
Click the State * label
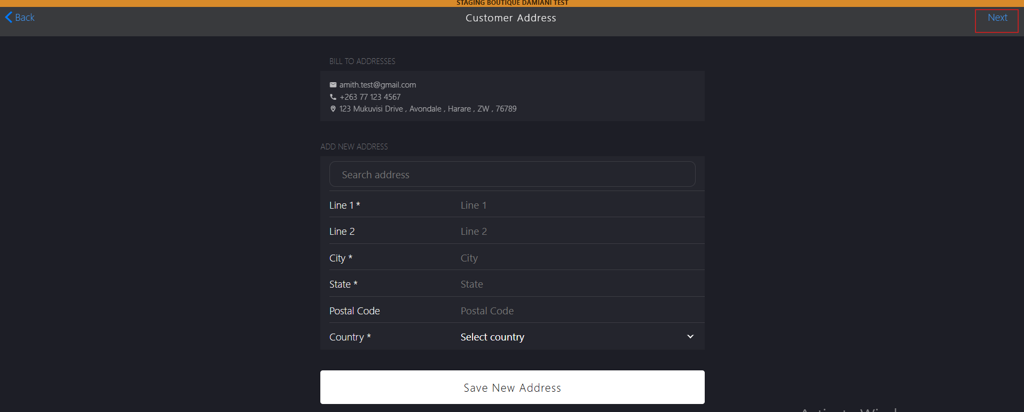pos(344,284)
